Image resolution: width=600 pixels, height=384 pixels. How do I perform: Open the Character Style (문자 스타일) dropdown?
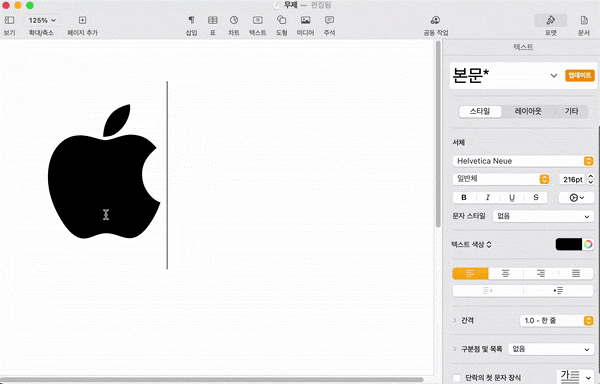point(543,216)
